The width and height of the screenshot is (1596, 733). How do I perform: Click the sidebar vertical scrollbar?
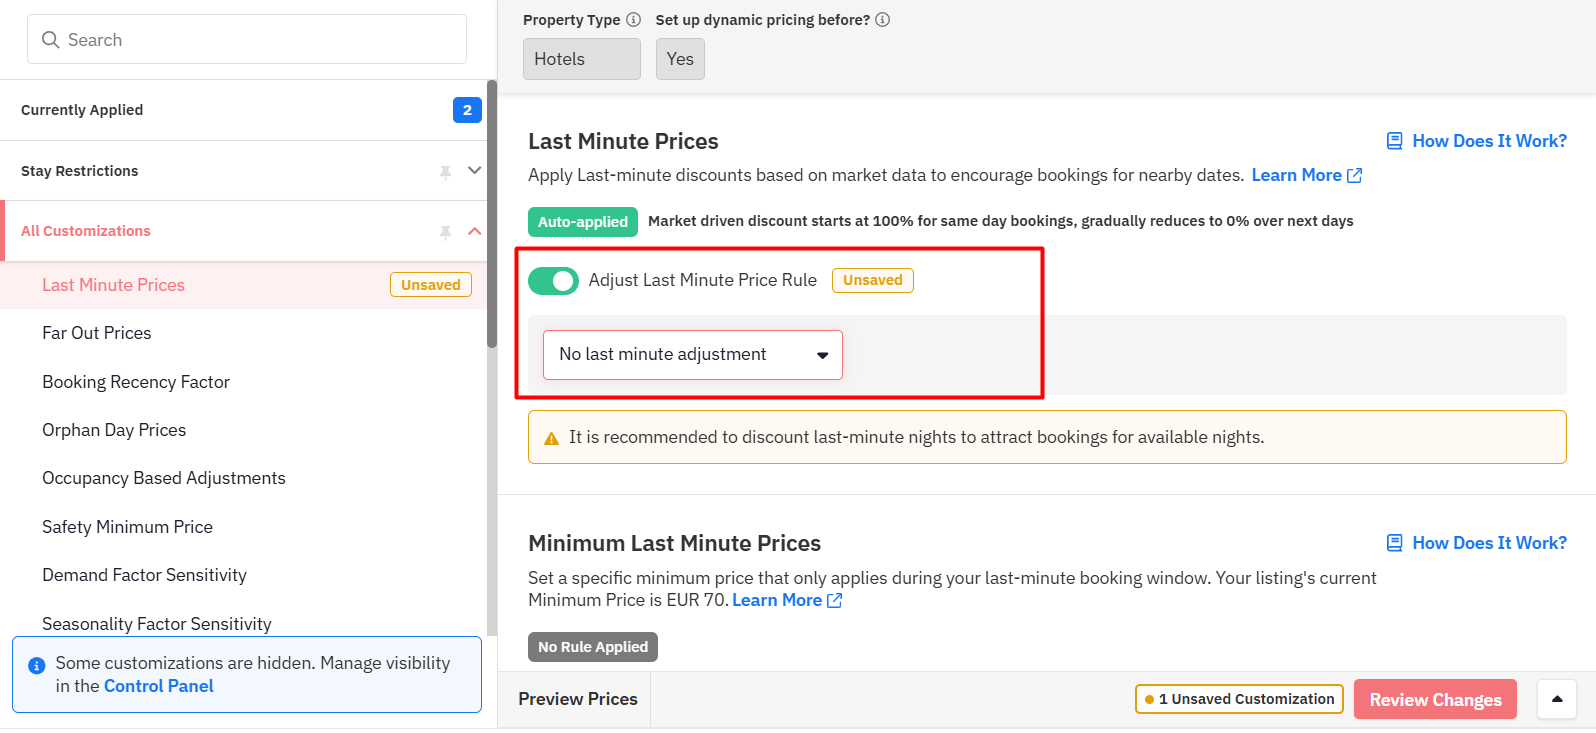492,215
